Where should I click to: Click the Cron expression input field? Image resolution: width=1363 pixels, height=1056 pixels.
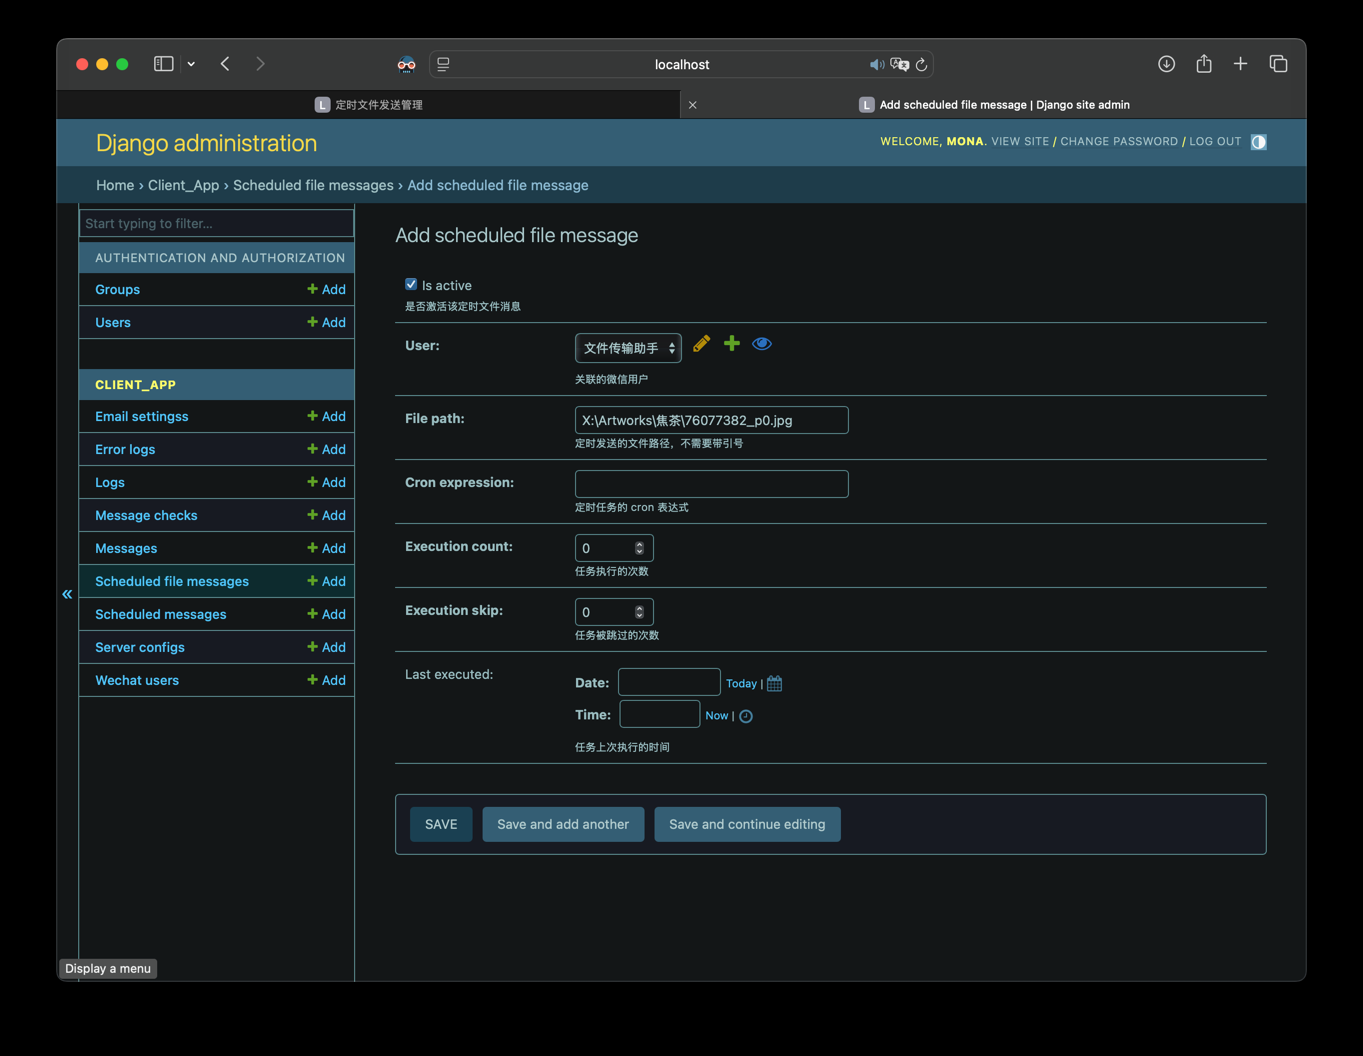click(x=711, y=484)
